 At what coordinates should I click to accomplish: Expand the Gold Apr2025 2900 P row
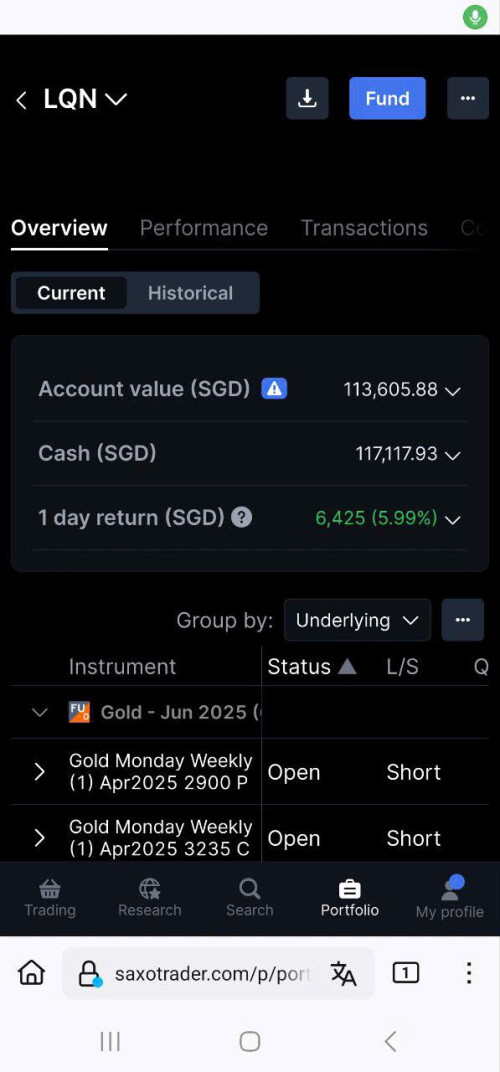pos(40,772)
